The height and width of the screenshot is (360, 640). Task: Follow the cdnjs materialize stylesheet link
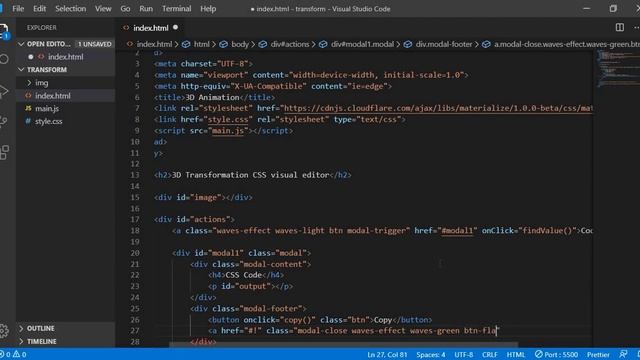(x=438, y=108)
